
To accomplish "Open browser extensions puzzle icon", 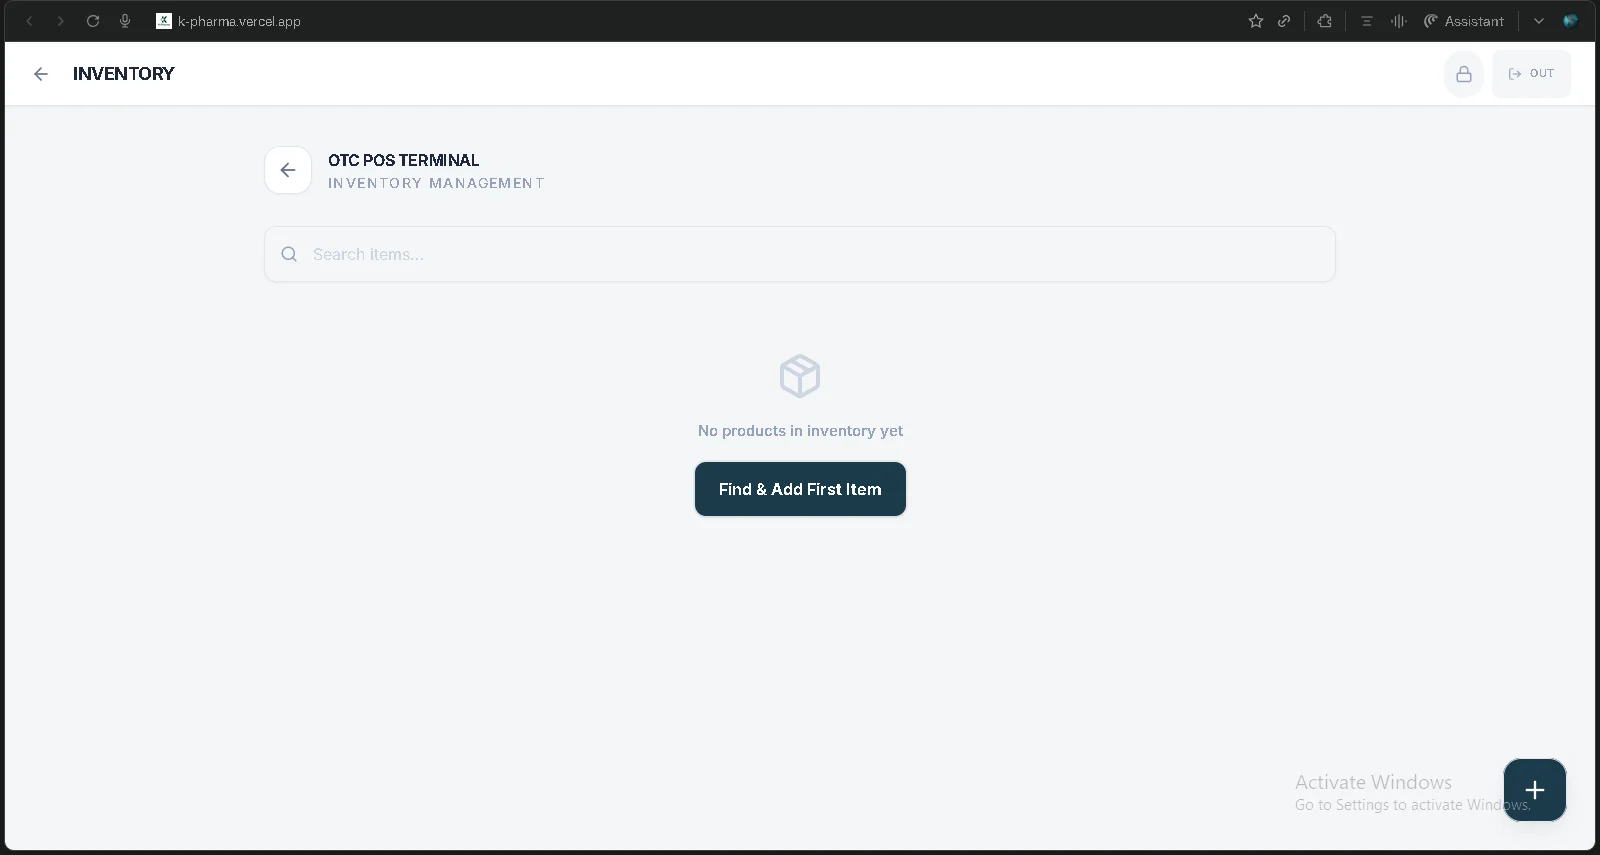I will pyautogui.click(x=1325, y=21).
